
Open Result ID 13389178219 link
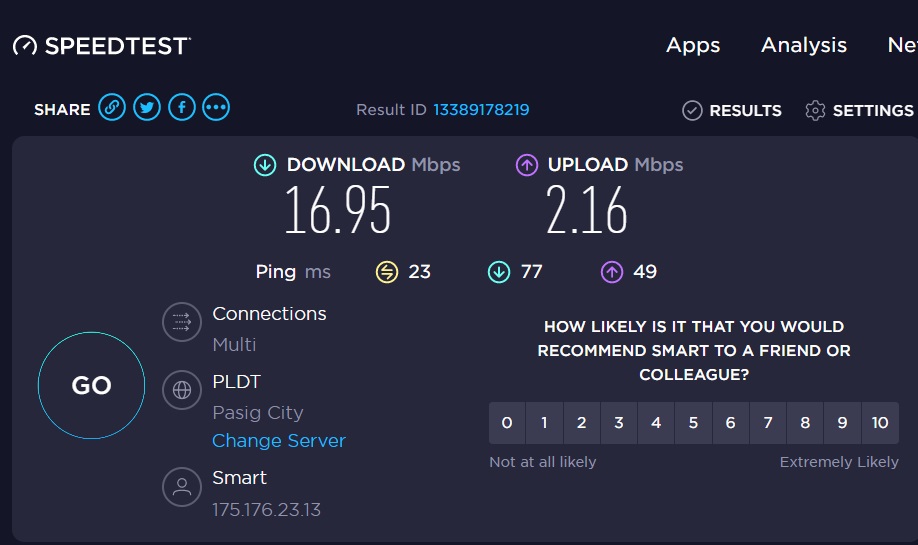point(481,110)
